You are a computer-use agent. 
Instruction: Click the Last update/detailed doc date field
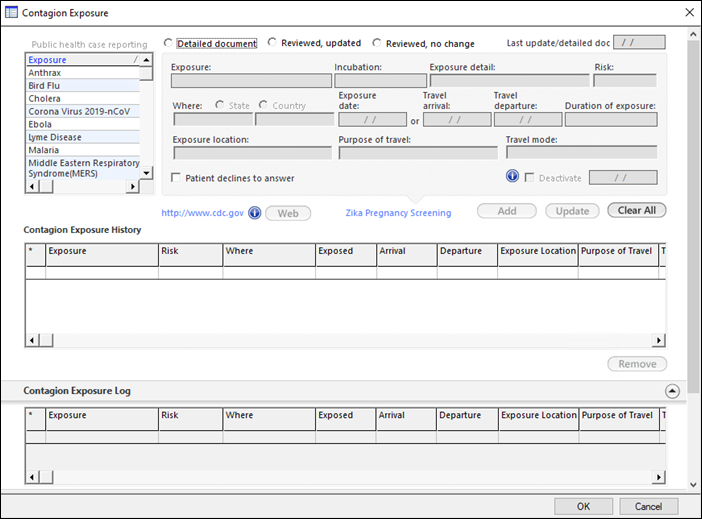639,42
